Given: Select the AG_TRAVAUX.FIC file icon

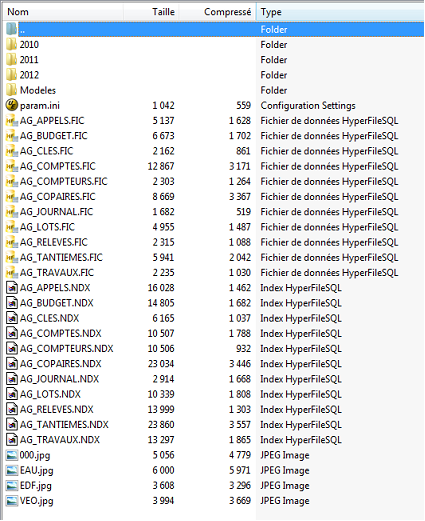Looking at the screenshot, I should [12, 273].
